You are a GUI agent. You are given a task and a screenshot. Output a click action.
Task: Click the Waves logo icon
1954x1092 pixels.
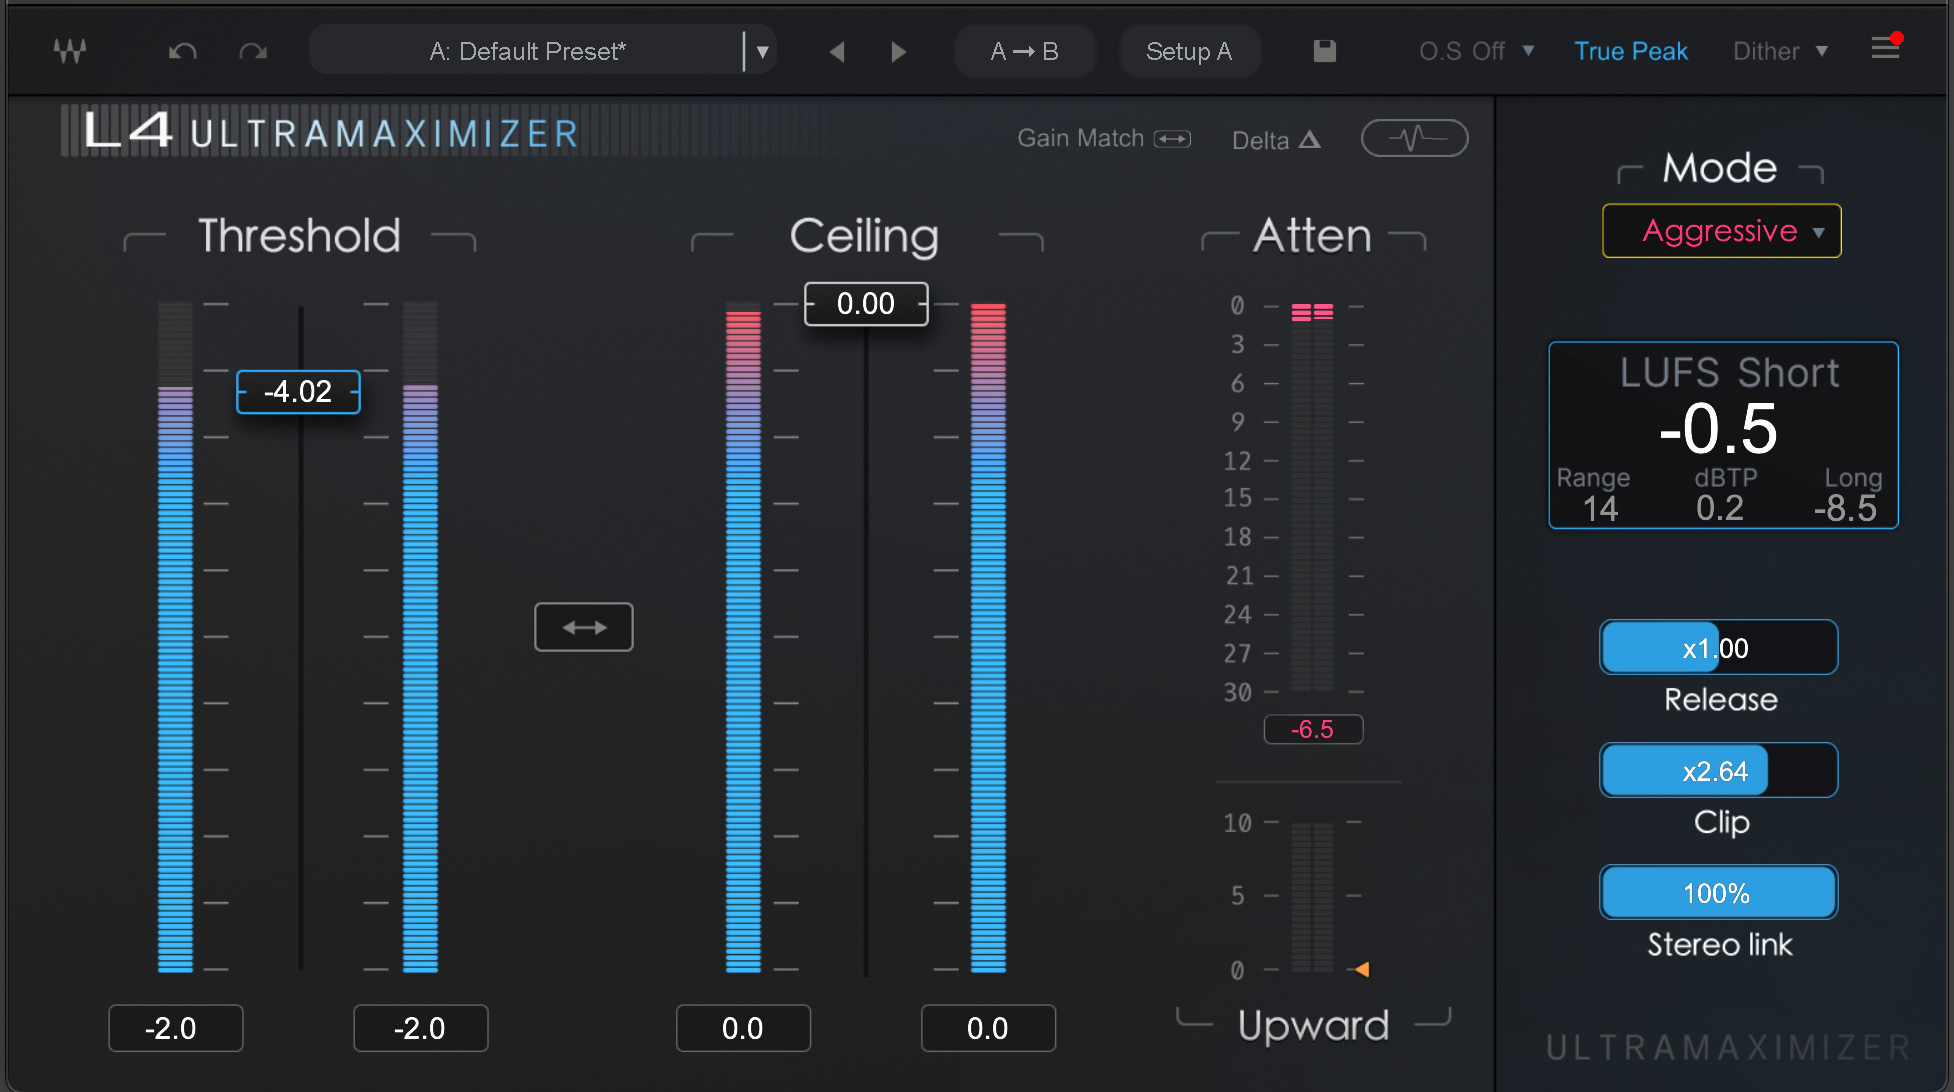point(70,51)
